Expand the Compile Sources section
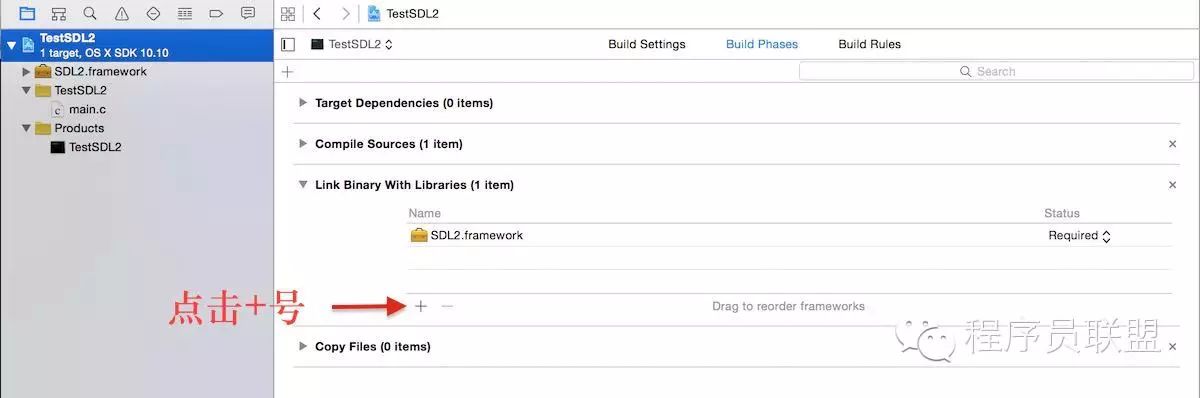 point(303,143)
